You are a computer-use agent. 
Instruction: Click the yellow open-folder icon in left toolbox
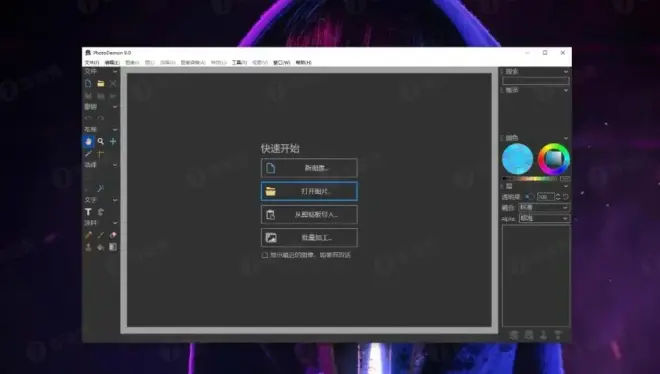pos(100,83)
